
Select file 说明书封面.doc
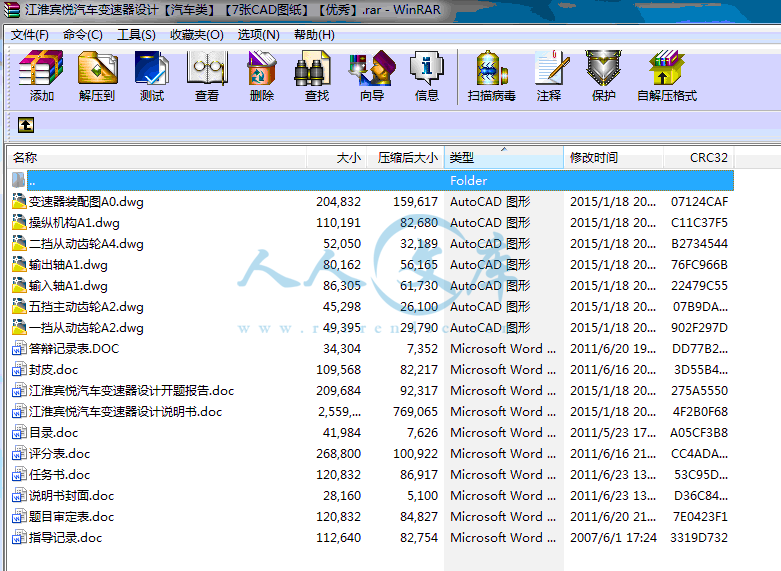point(71,495)
